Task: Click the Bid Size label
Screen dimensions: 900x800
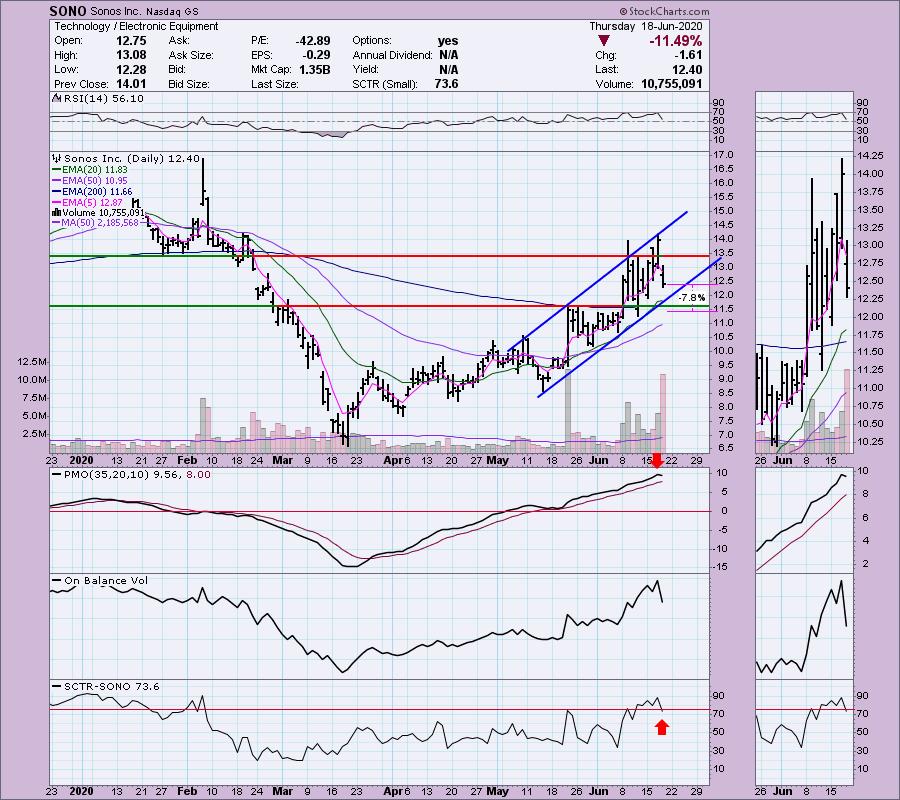Action: pos(189,84)
